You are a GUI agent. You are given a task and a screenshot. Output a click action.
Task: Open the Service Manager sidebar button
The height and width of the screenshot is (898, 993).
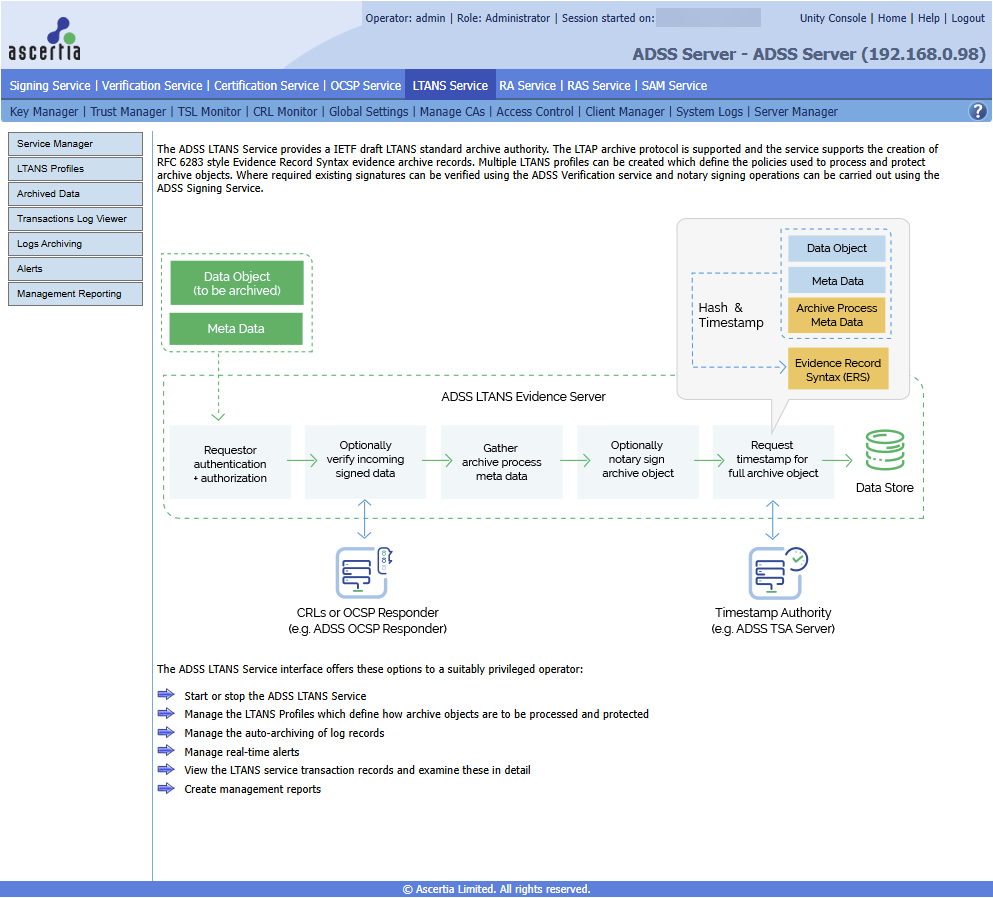75,144
